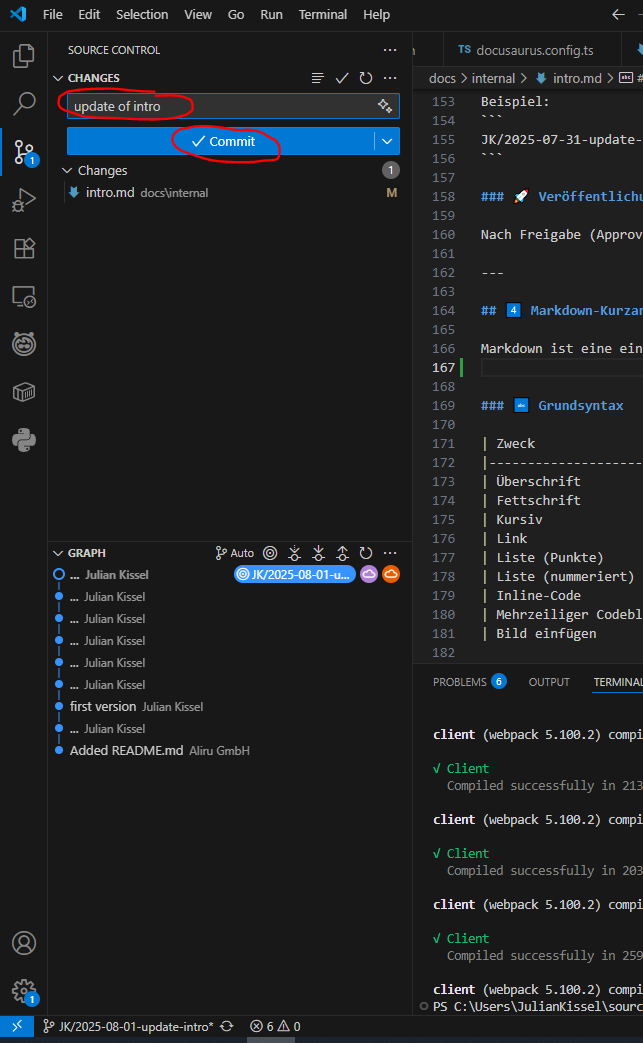Switch to the docusaurus.config.ts editor tab

point(532,50)
